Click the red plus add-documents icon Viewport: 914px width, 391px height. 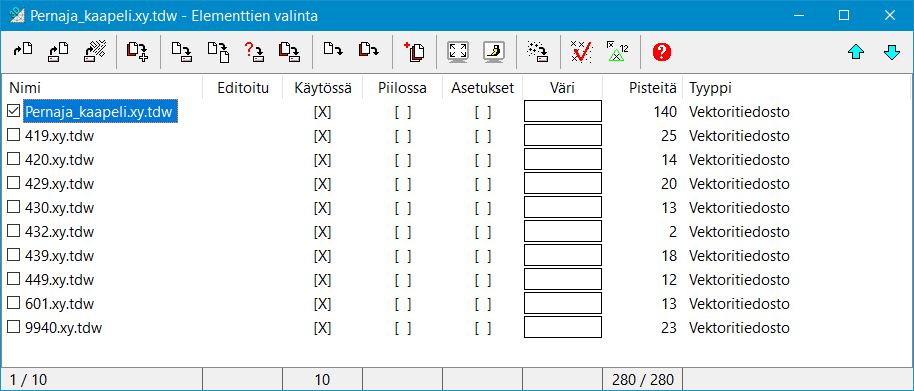414,52
